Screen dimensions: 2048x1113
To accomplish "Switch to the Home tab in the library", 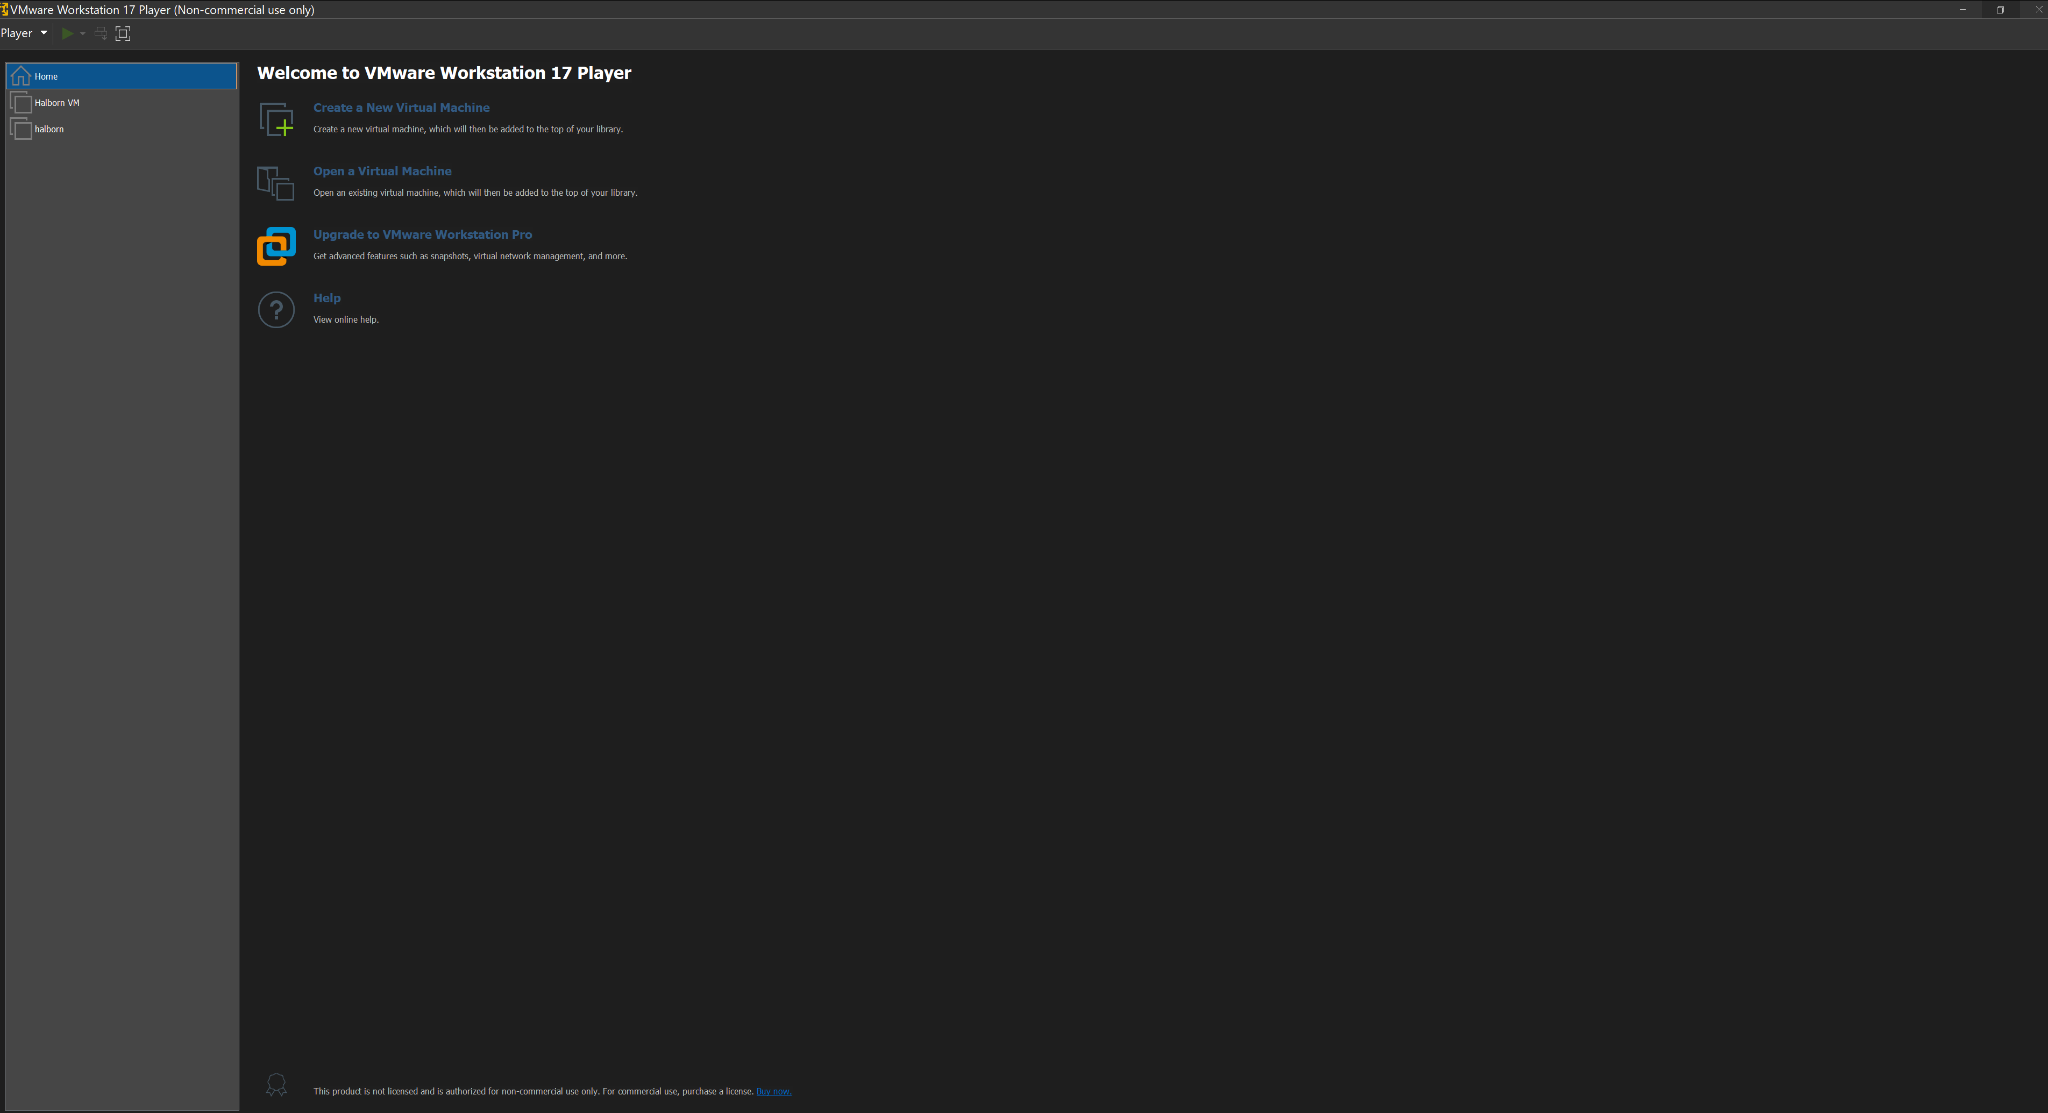I will [x=46, y=75].
